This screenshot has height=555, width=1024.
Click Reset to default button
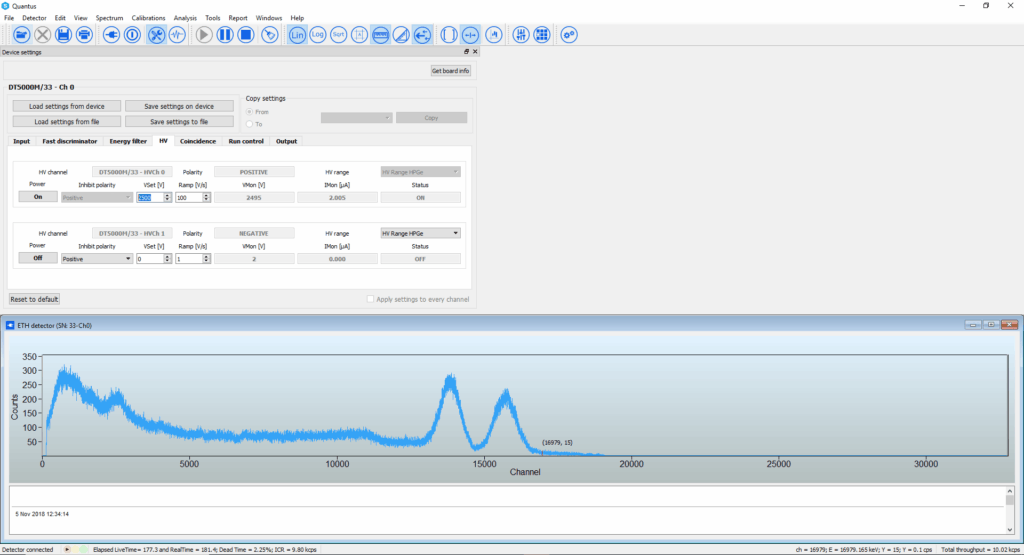pyautogui.click(x=34, y=299)
